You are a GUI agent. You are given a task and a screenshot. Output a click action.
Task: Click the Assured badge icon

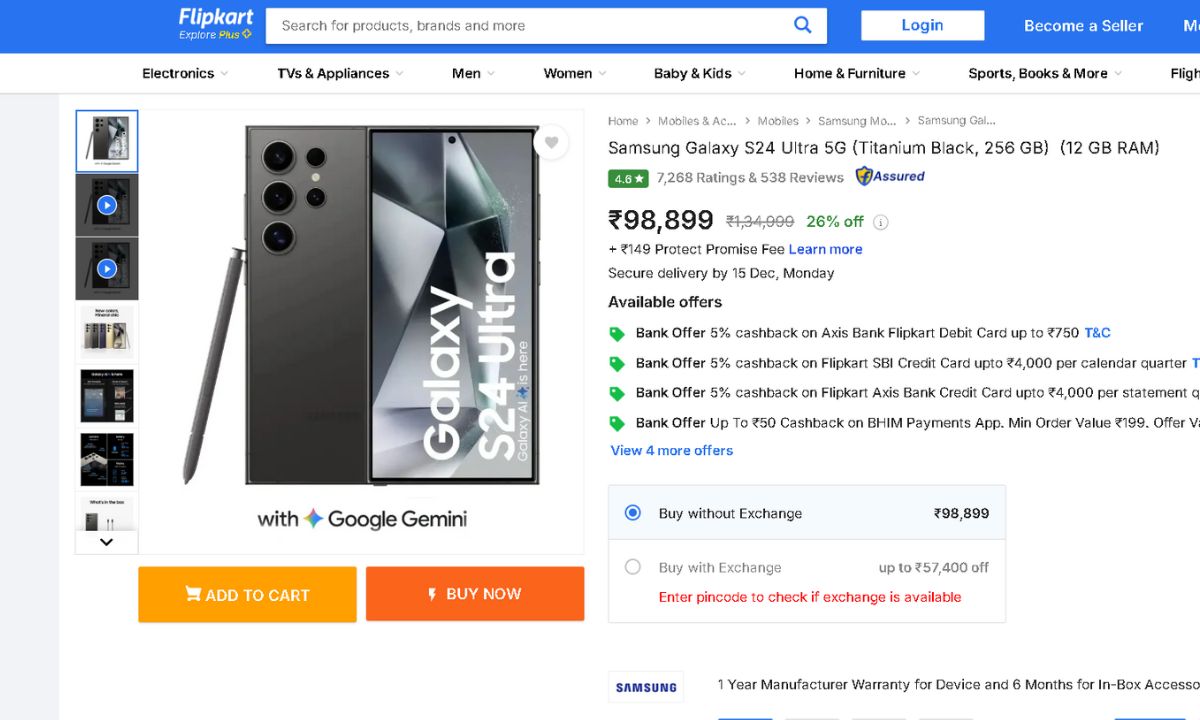(889, 177)
